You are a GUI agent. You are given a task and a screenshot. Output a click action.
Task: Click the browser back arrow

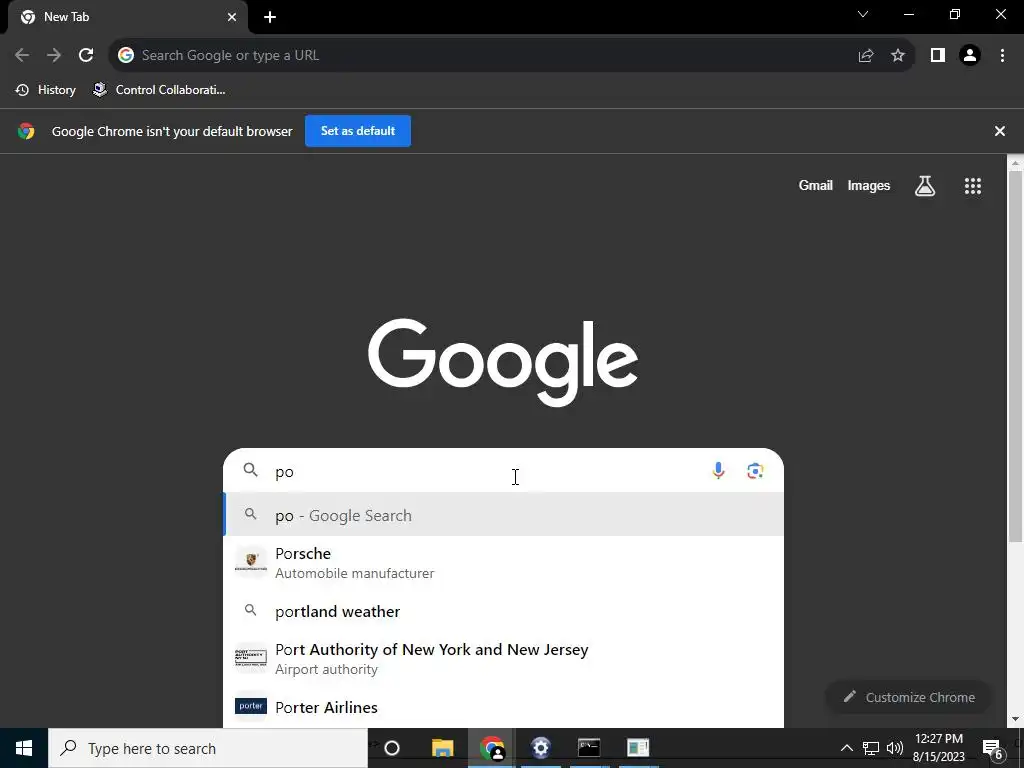22,56
